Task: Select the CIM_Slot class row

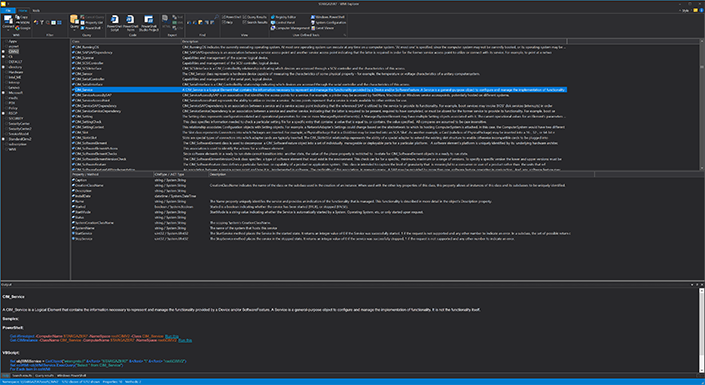Action: pyautogui.click(x=319, y=132)
